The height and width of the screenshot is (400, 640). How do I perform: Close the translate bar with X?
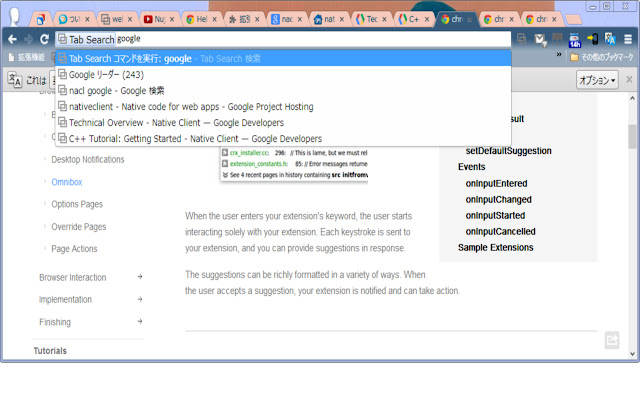coord(629,80)
